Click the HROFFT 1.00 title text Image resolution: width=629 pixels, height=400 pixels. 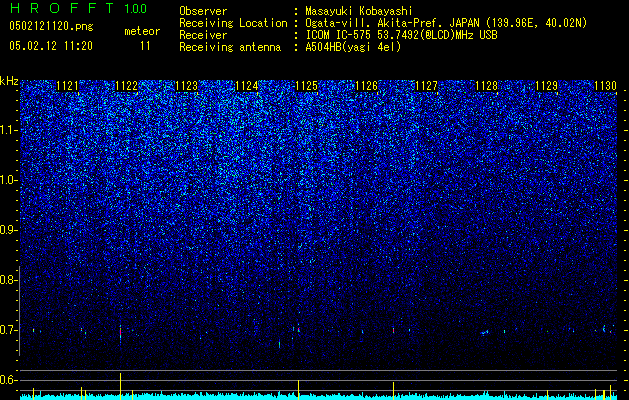(x=78, y=8)
